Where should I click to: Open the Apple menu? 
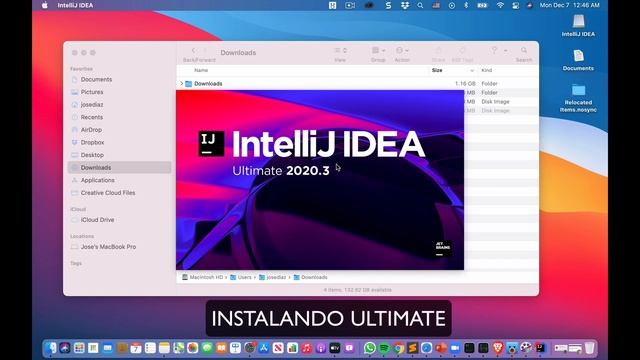coord(44,5)
